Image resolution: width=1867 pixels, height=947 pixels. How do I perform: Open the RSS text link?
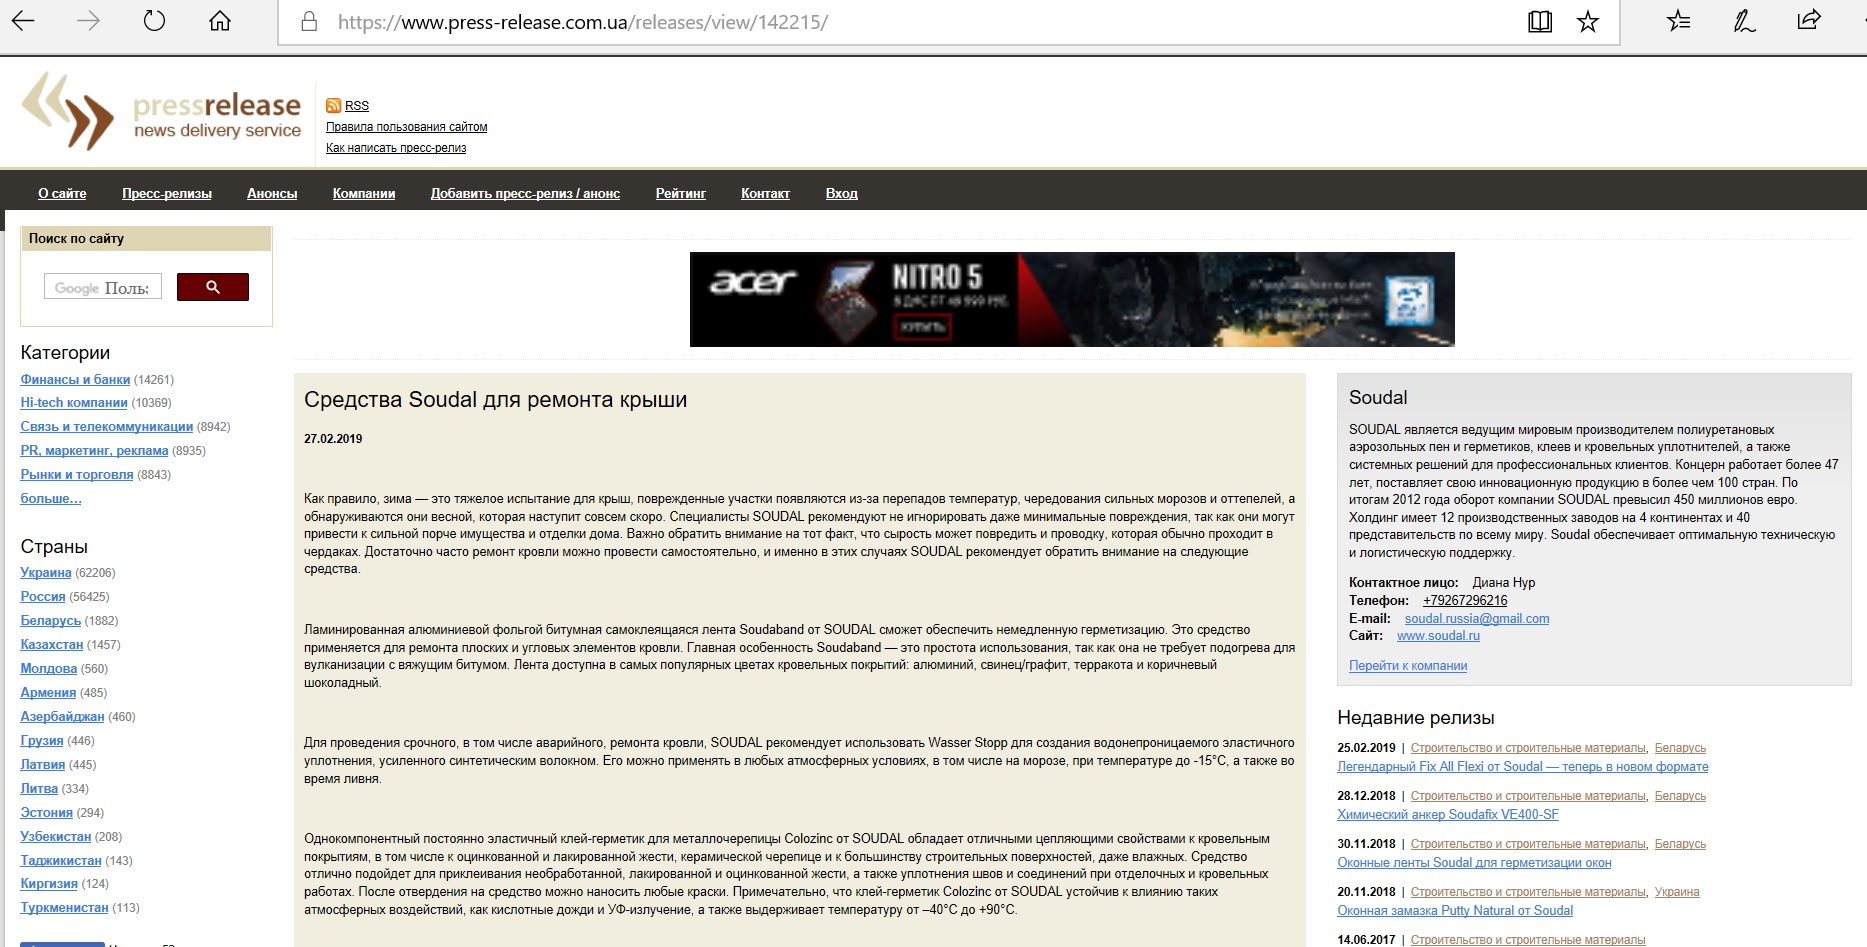pyautogui.click(x=357, y=105)
